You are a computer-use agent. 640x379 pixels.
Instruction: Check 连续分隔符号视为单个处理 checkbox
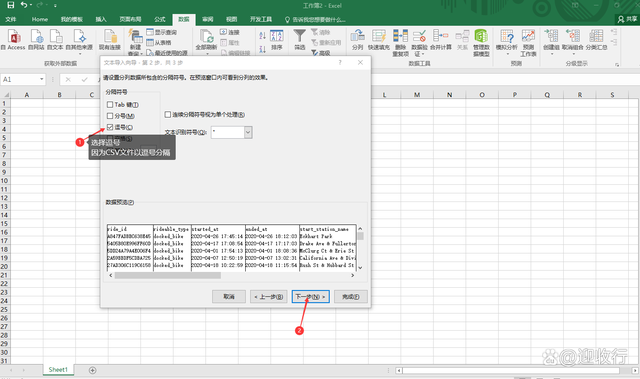point(167,115)
